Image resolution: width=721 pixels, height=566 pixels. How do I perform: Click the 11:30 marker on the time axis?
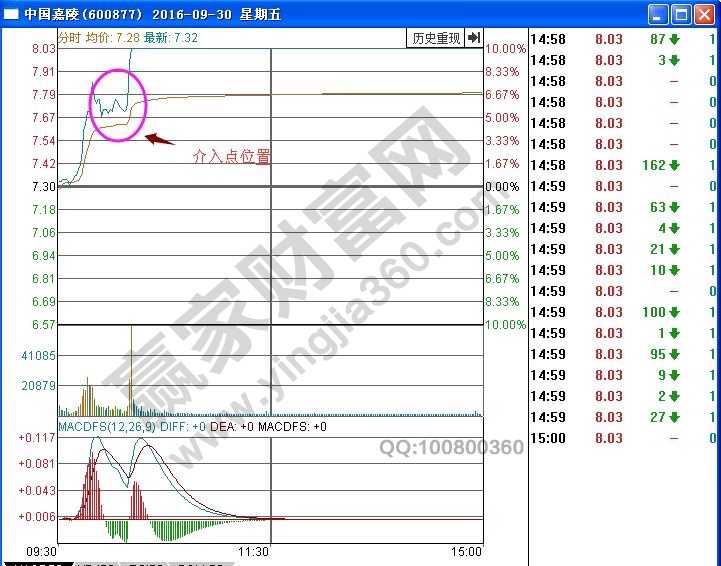pos(254,551)
